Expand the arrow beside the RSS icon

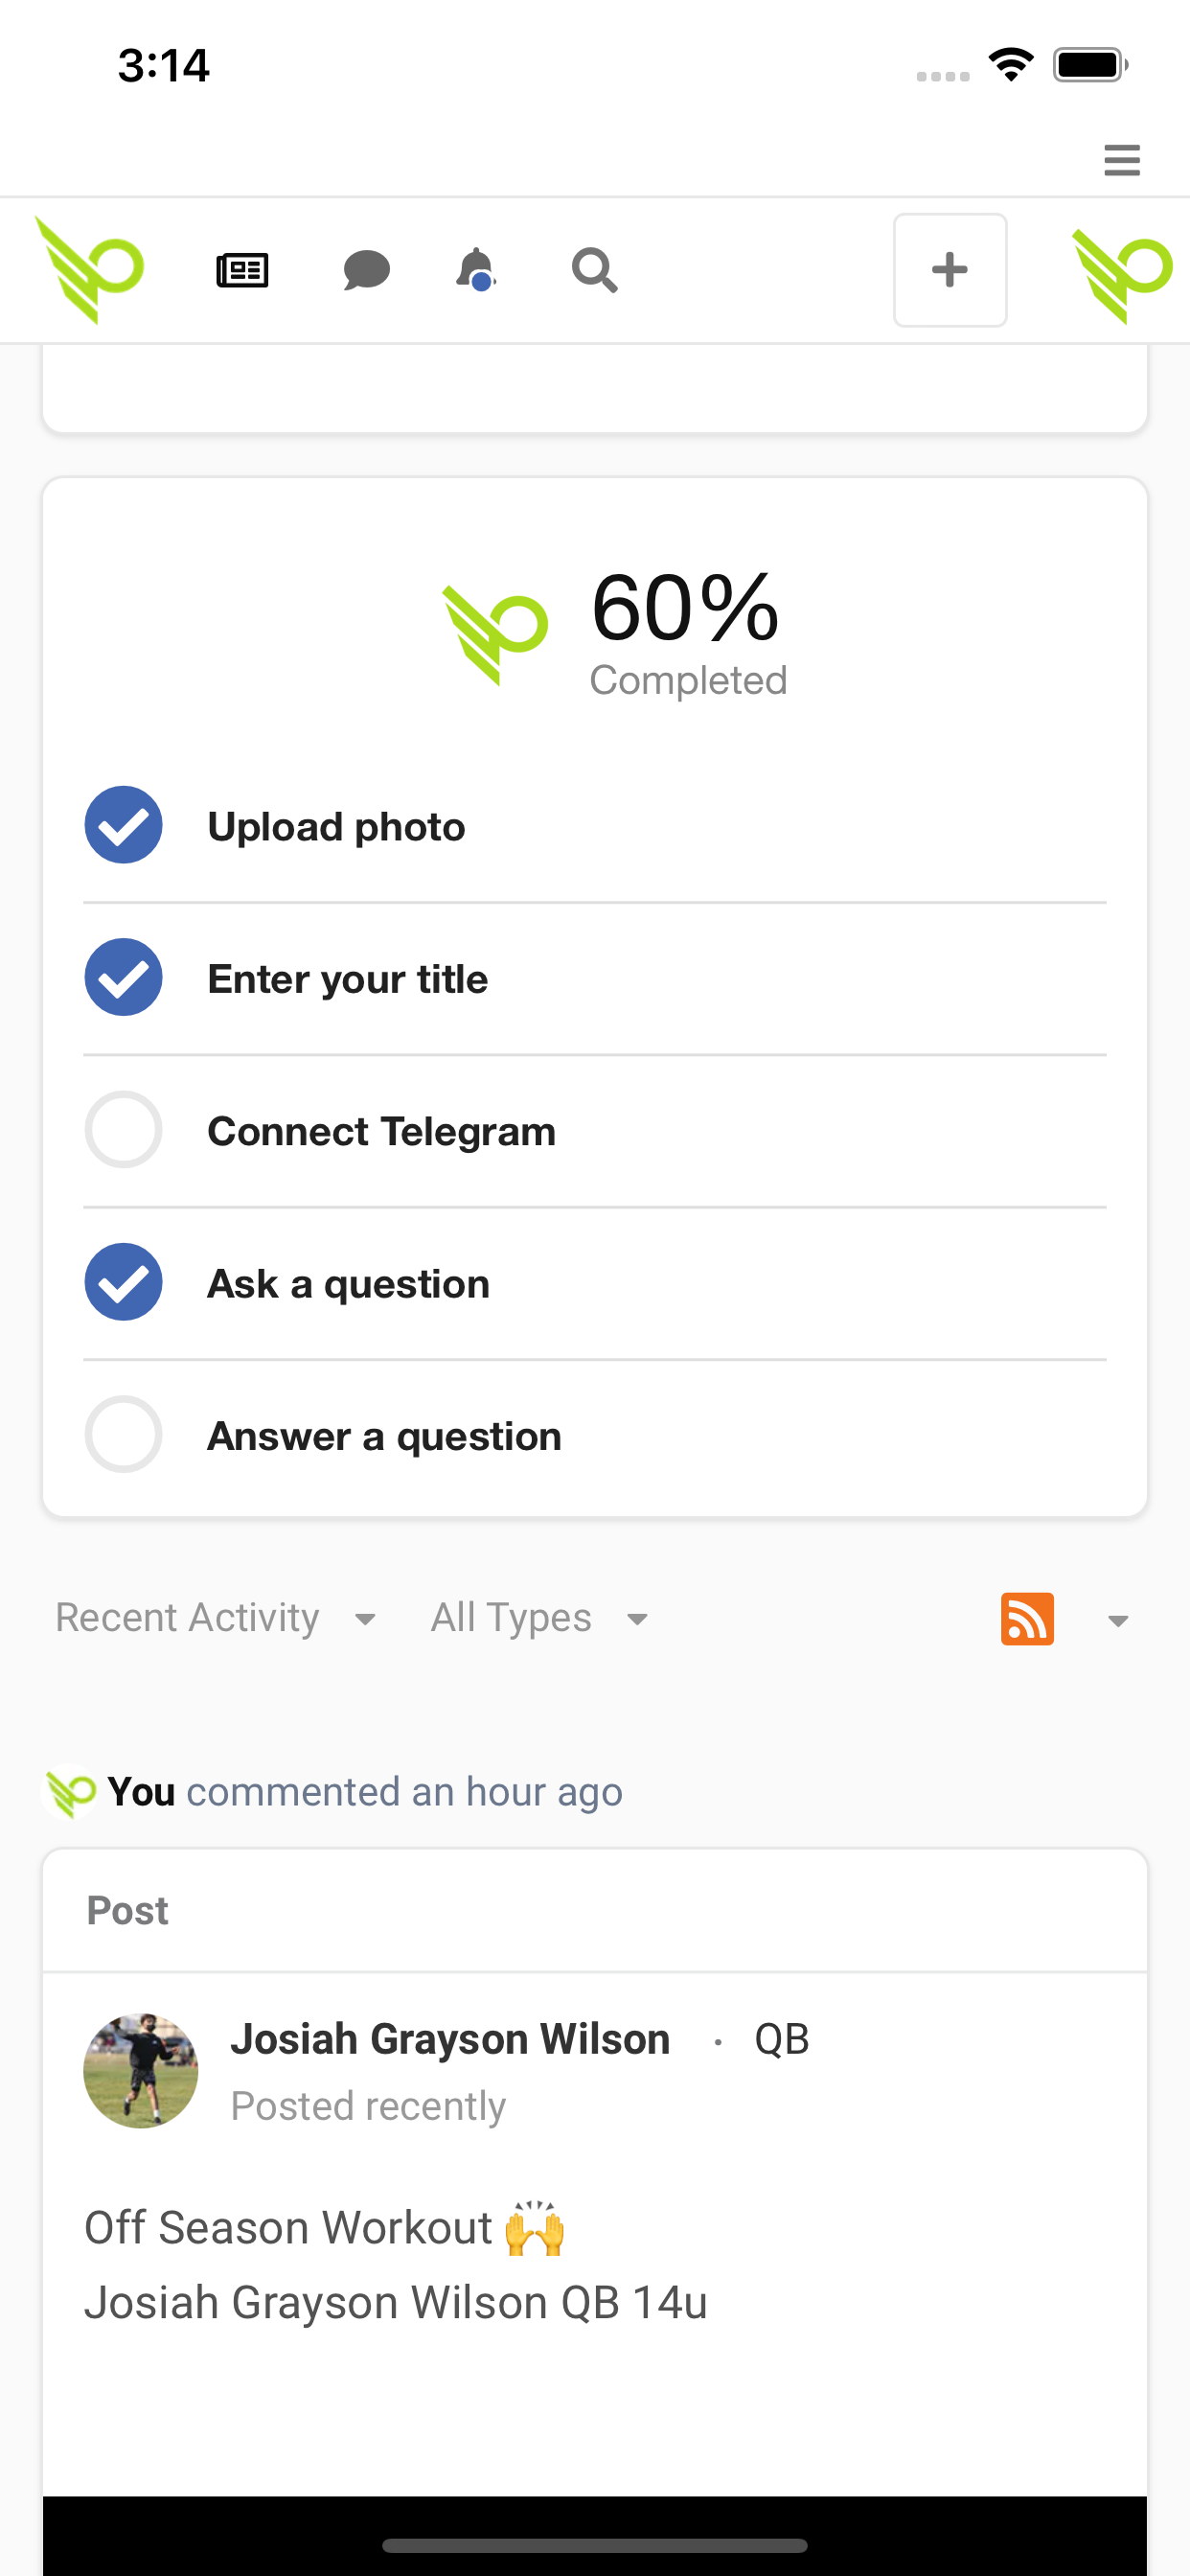coord(1118,1620)
